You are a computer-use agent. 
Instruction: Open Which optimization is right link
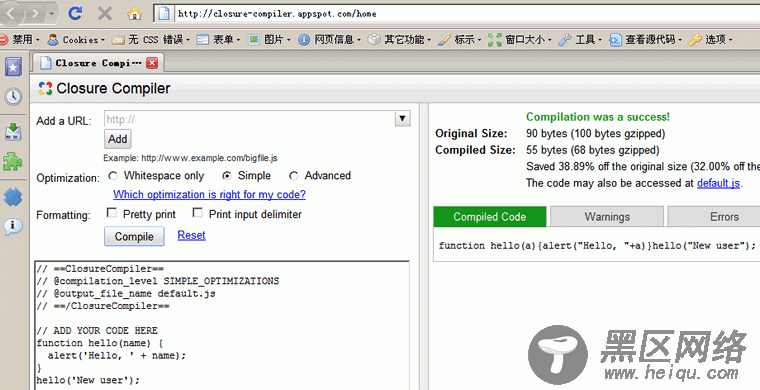[209, 195]
